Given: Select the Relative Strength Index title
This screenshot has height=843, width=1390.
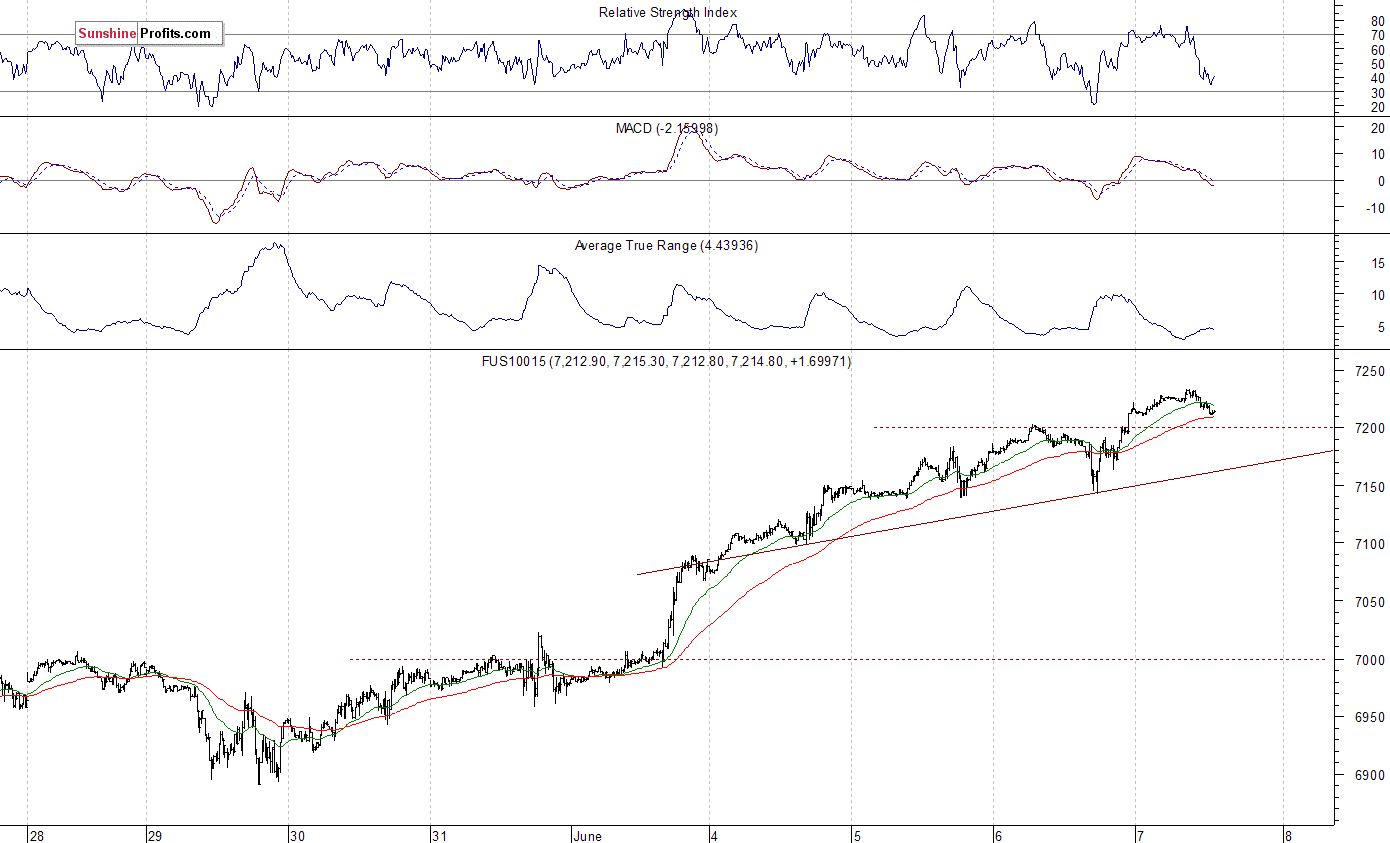Looking at the screenshot, I should (x=668, y=12).
